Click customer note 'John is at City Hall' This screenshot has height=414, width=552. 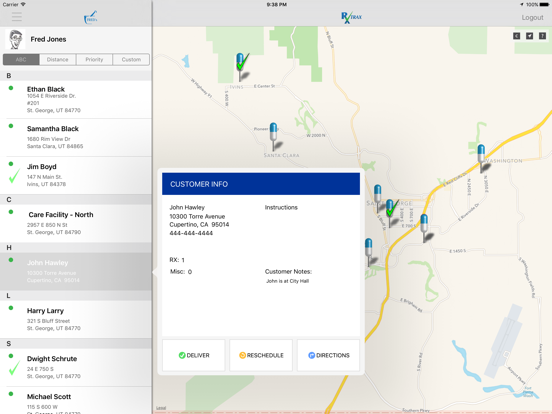point(288,281)
